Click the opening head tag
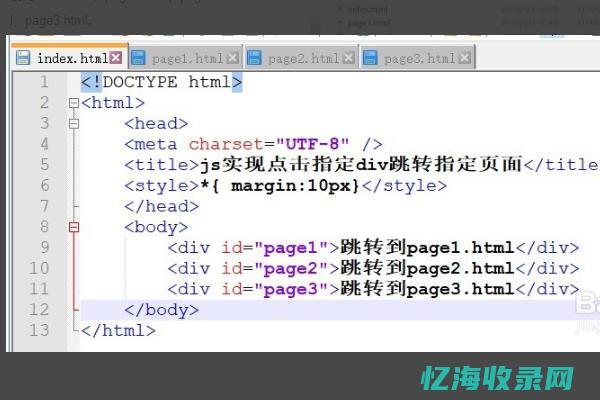The image size is (600, 400). pyautogui.click(x=156, y=123)
